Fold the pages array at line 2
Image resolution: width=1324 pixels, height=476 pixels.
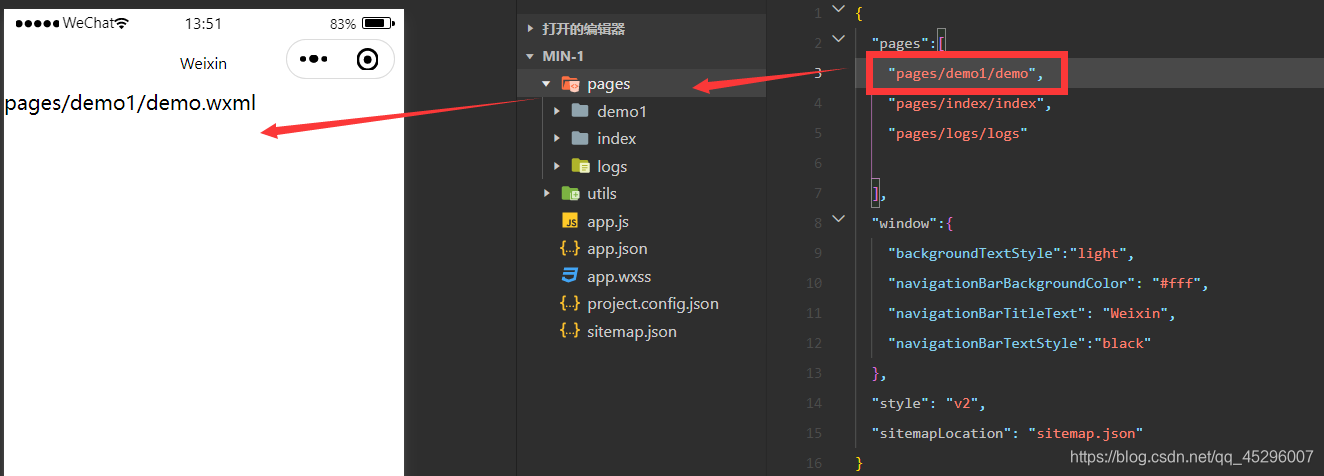(838, 41)
